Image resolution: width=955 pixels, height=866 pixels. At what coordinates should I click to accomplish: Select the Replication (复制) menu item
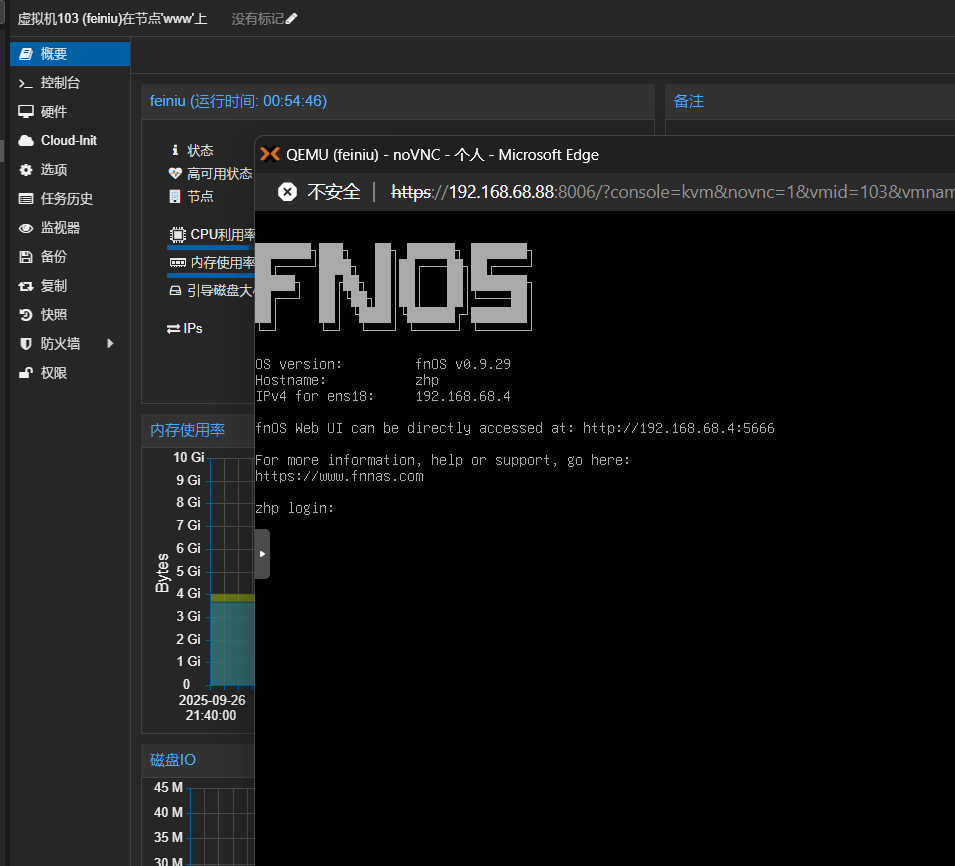[x=54, y=286]
